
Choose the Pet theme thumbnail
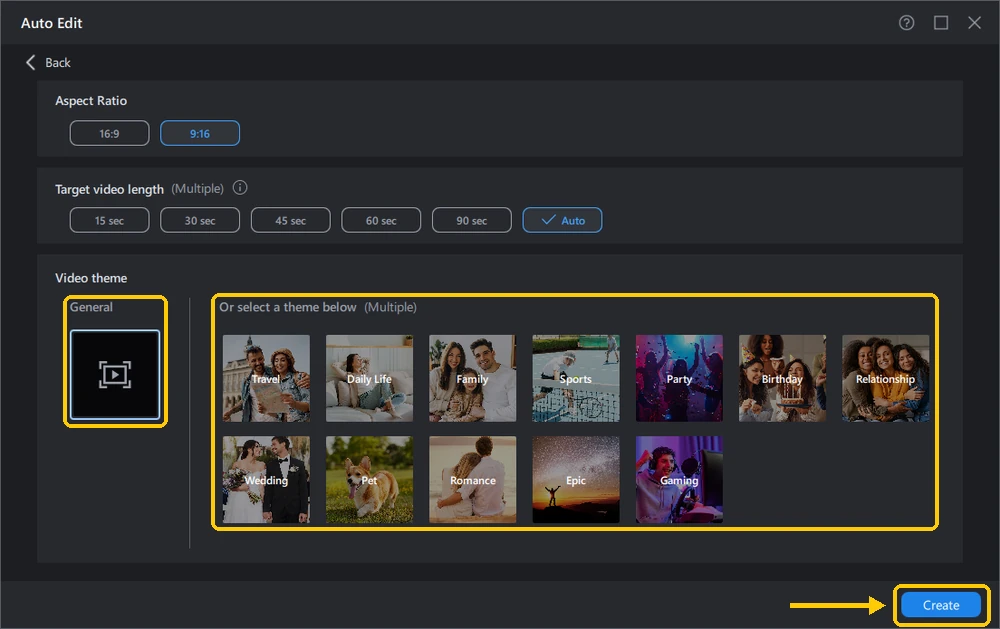(x=369, y=480)
